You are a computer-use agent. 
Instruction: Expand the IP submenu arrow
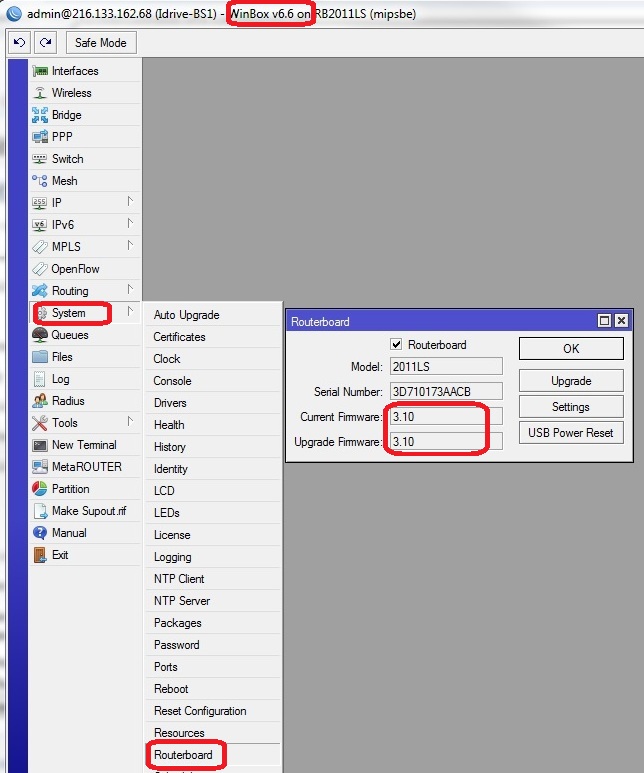point(130,201)
